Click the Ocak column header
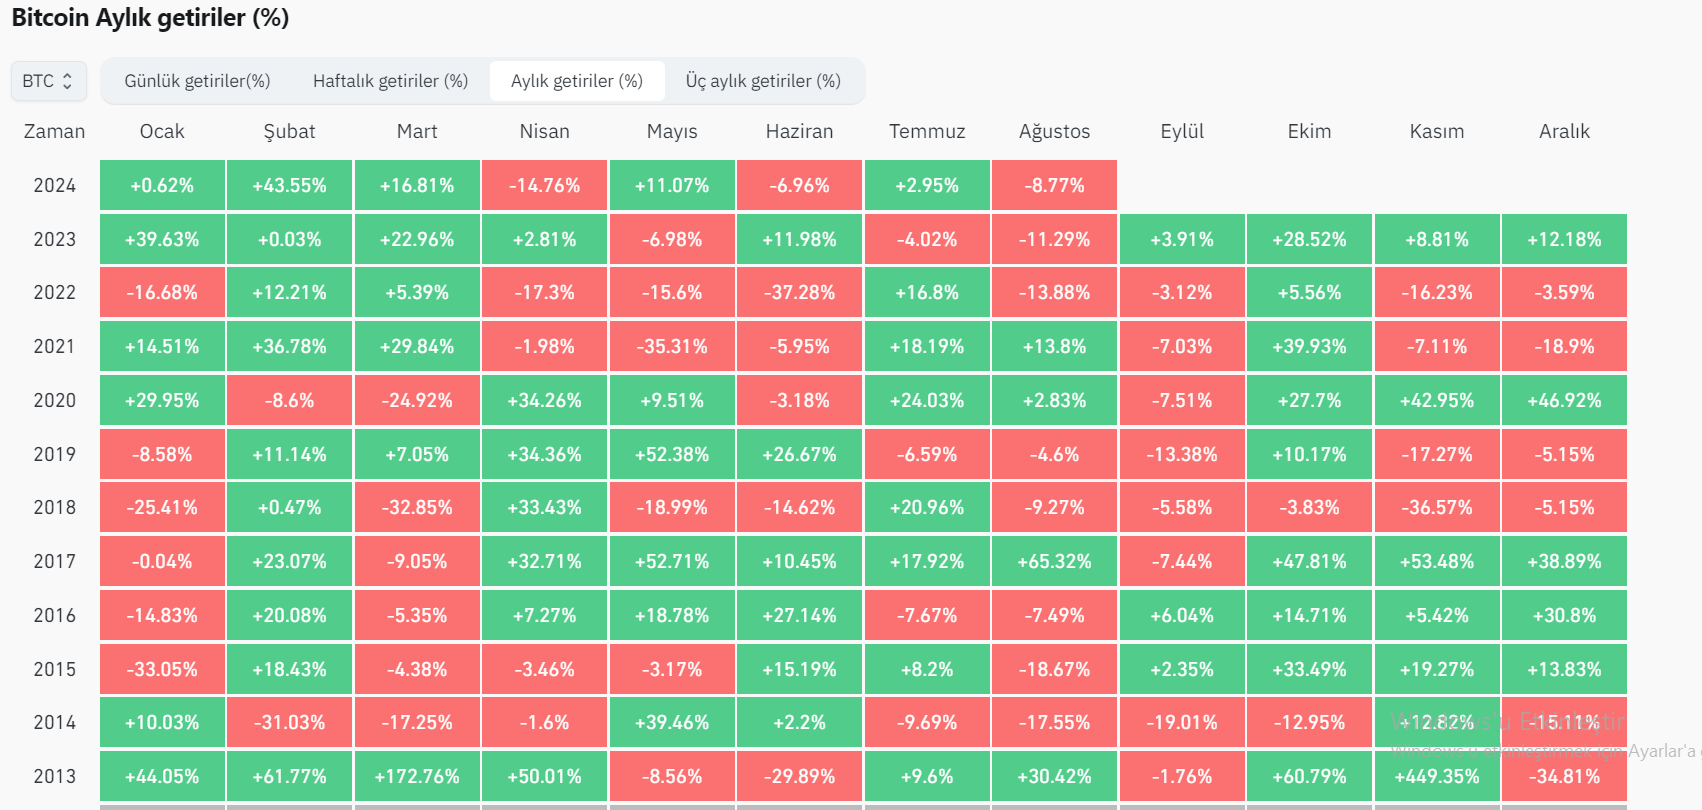This screenshot has height=810, width=1702. pos(162,132)
